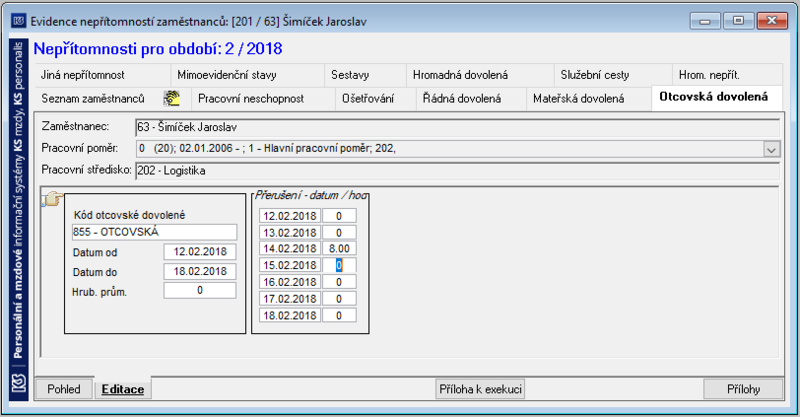Click the 18.02.2018 interruption date cell
Screen dimensions: 800x417
click(x=290, y=315)
